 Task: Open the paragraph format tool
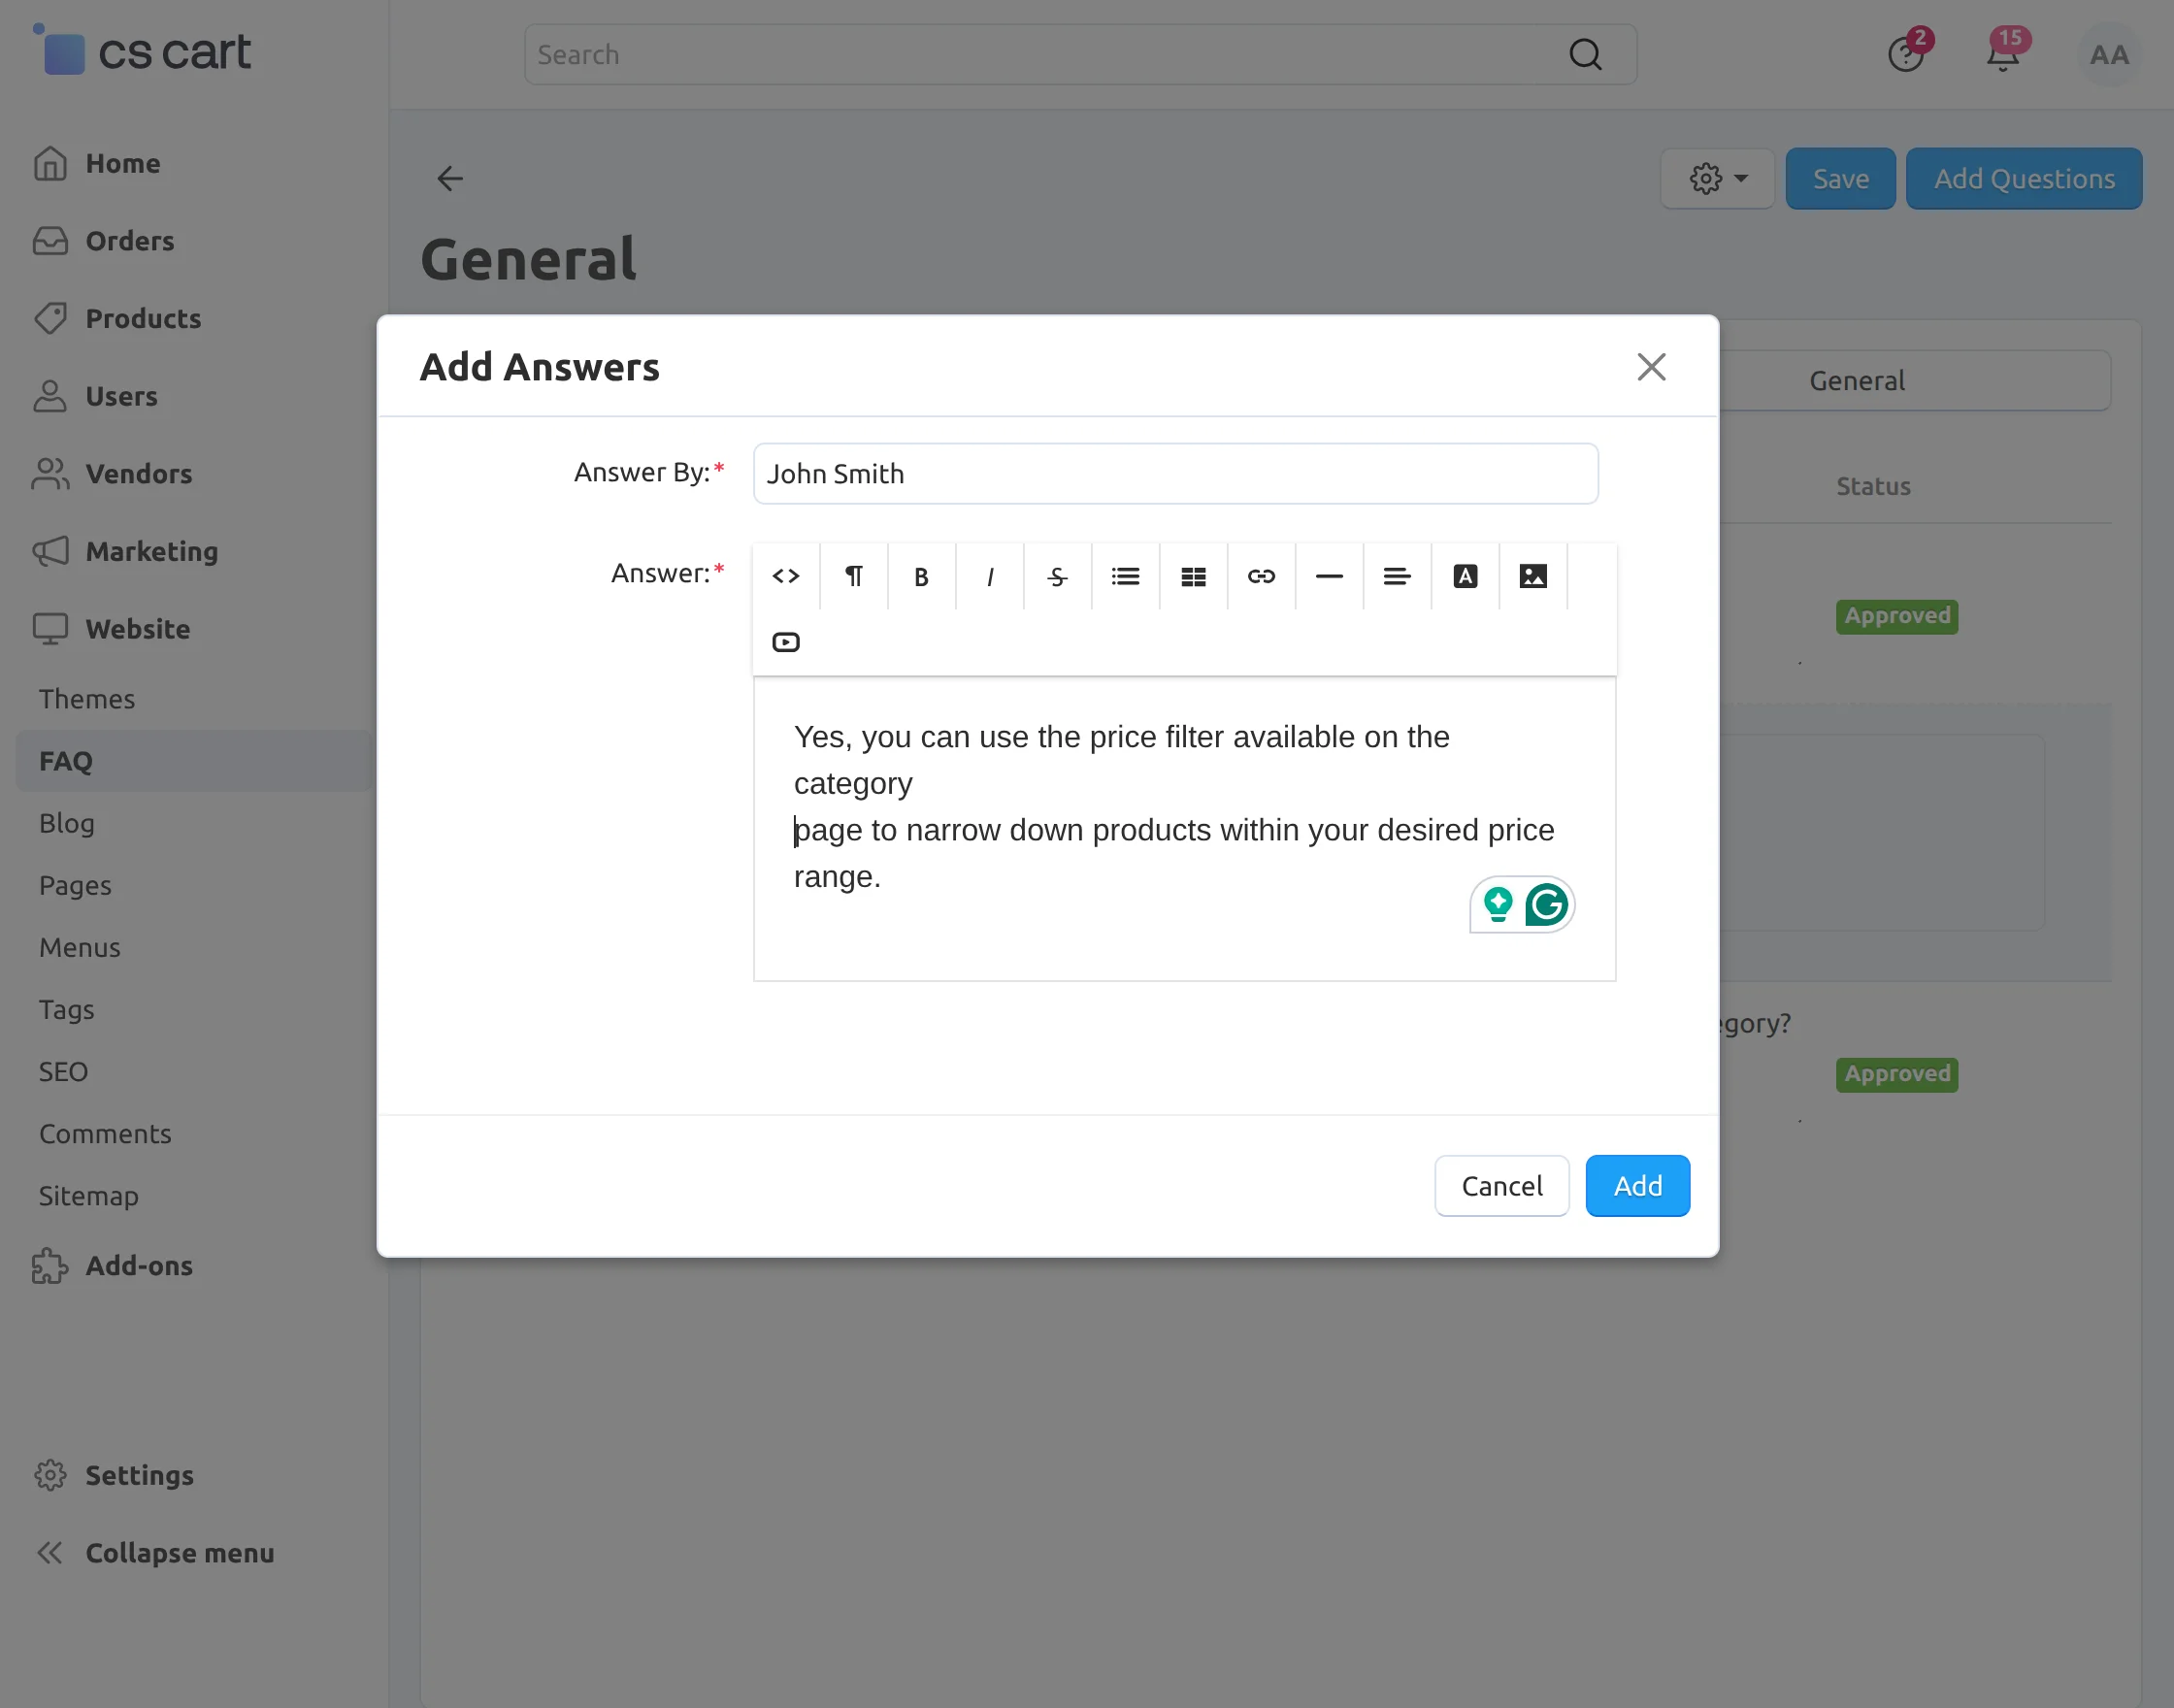click(854, 576)
